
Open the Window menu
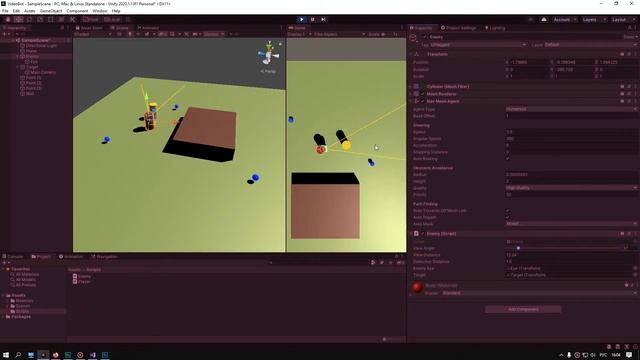click(x=100, y=11)
